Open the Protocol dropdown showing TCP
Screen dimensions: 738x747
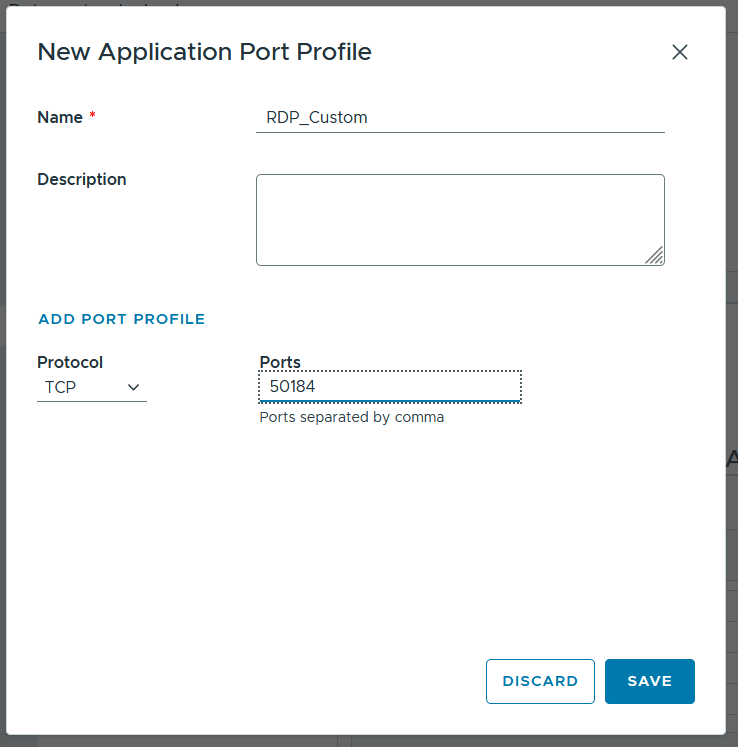[92, 387]
